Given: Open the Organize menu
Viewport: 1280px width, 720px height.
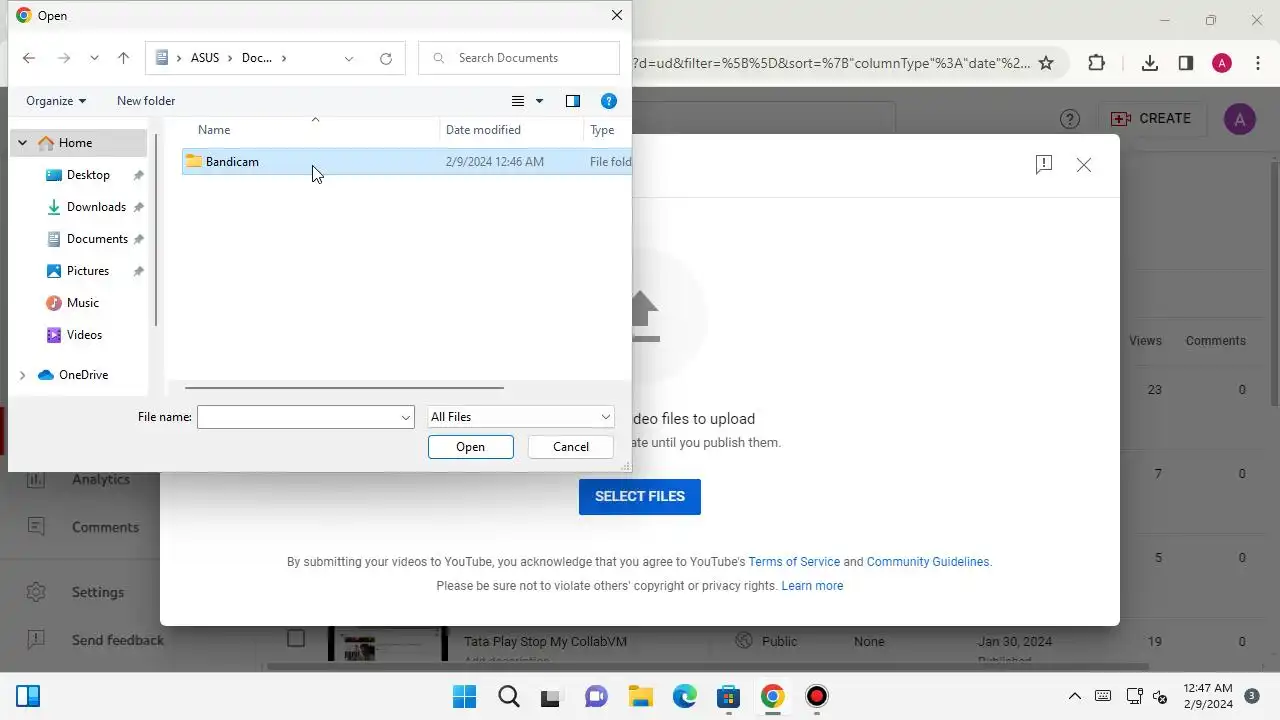Looking at the screenshot, I should (56, 101).
